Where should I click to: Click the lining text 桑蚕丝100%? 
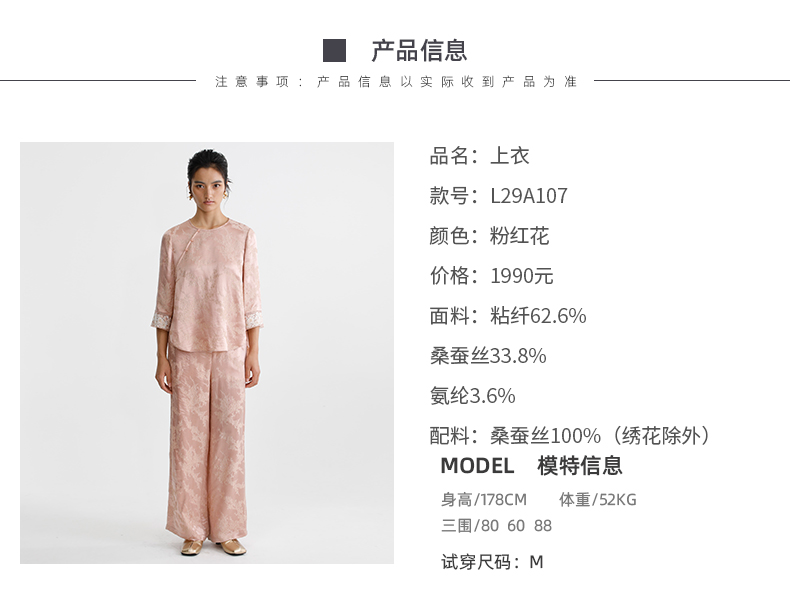click(546, 436)
